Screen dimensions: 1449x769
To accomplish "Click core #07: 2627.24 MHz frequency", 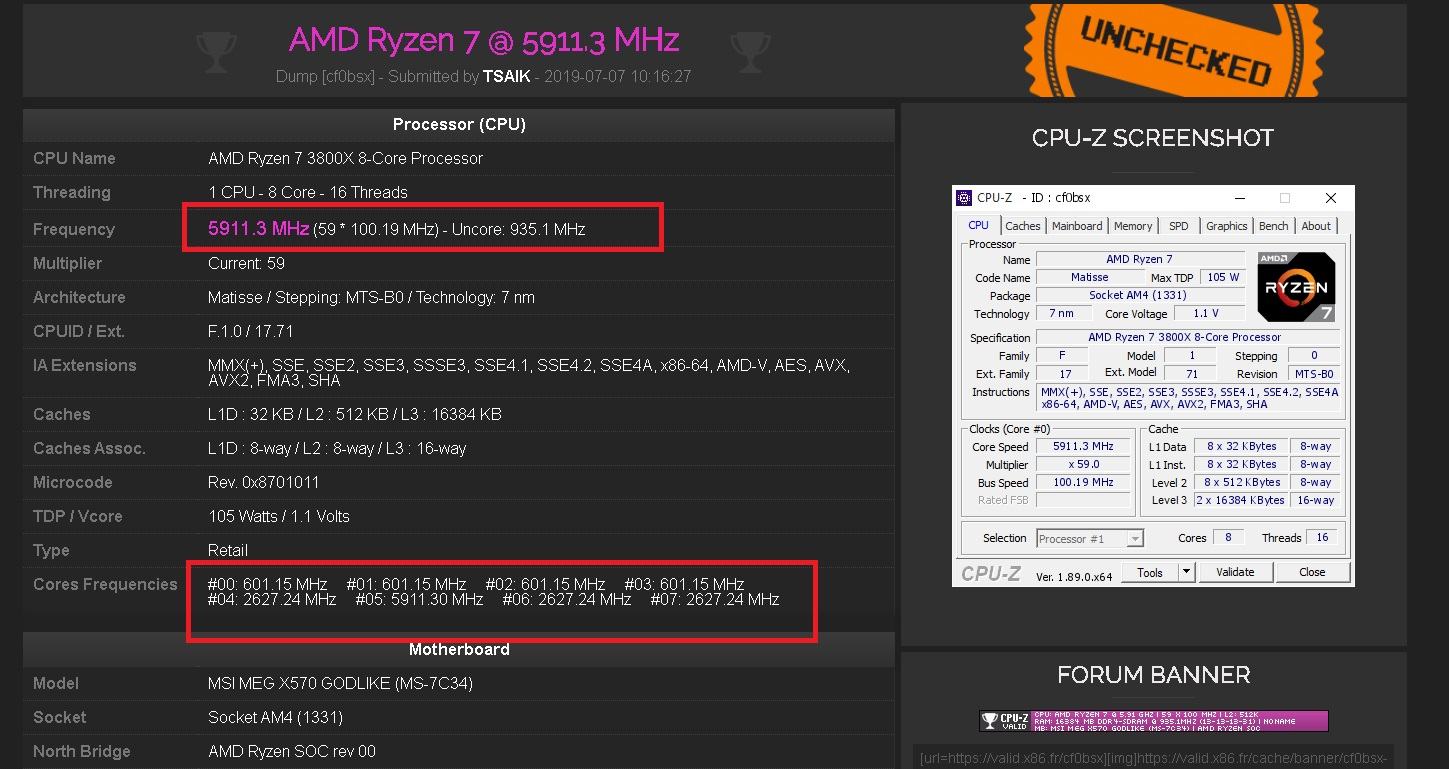I will (x=715, y=600).
